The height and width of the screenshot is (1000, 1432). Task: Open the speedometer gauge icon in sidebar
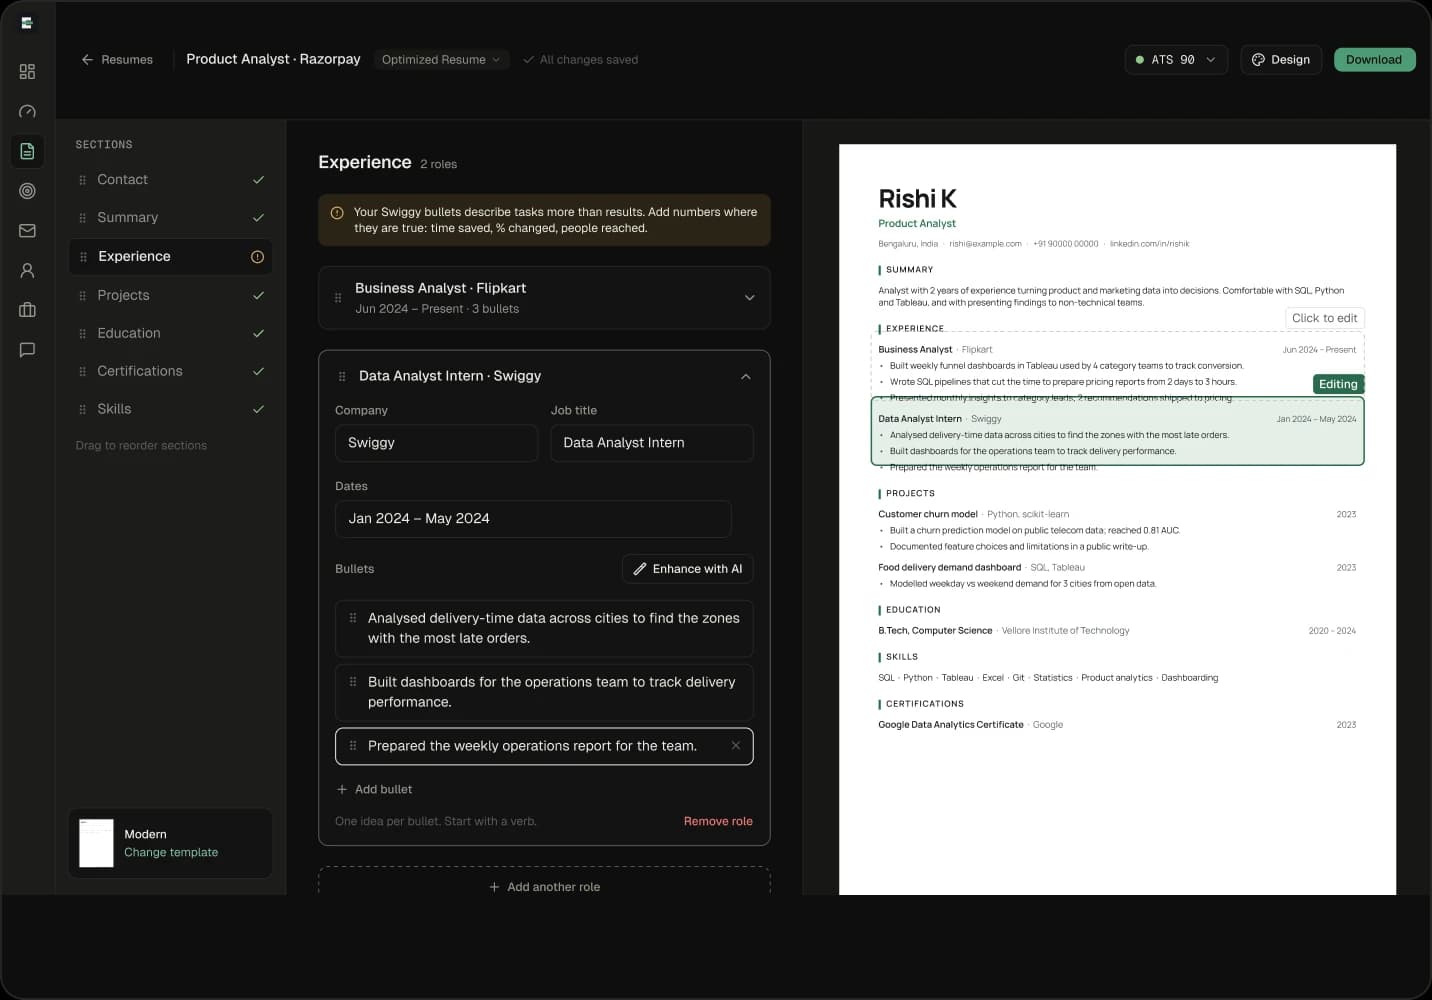point(27,111)
